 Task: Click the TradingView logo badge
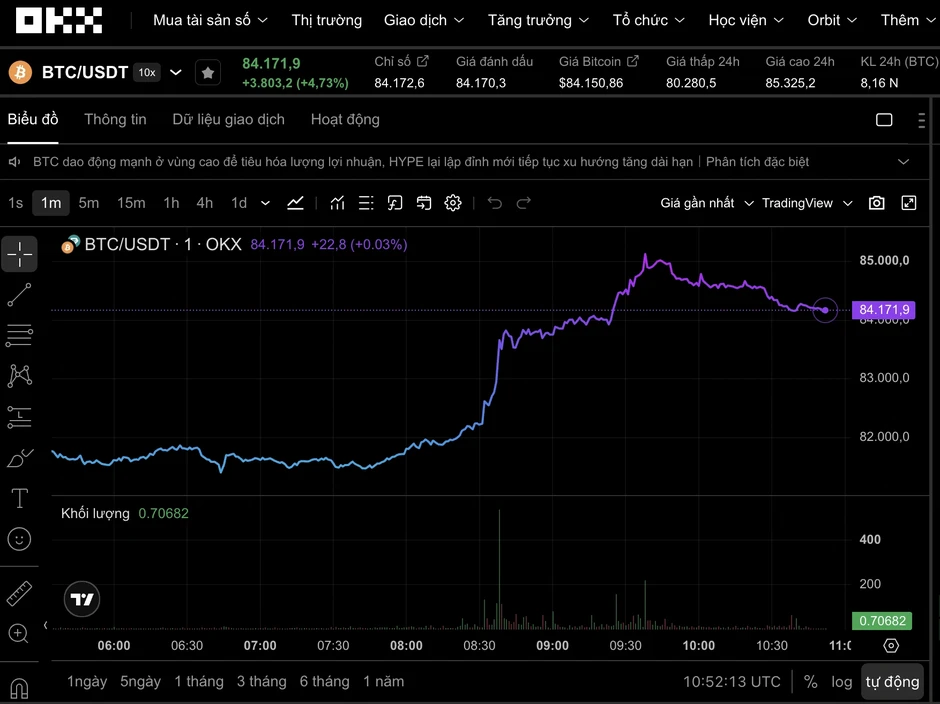point(82,598)
